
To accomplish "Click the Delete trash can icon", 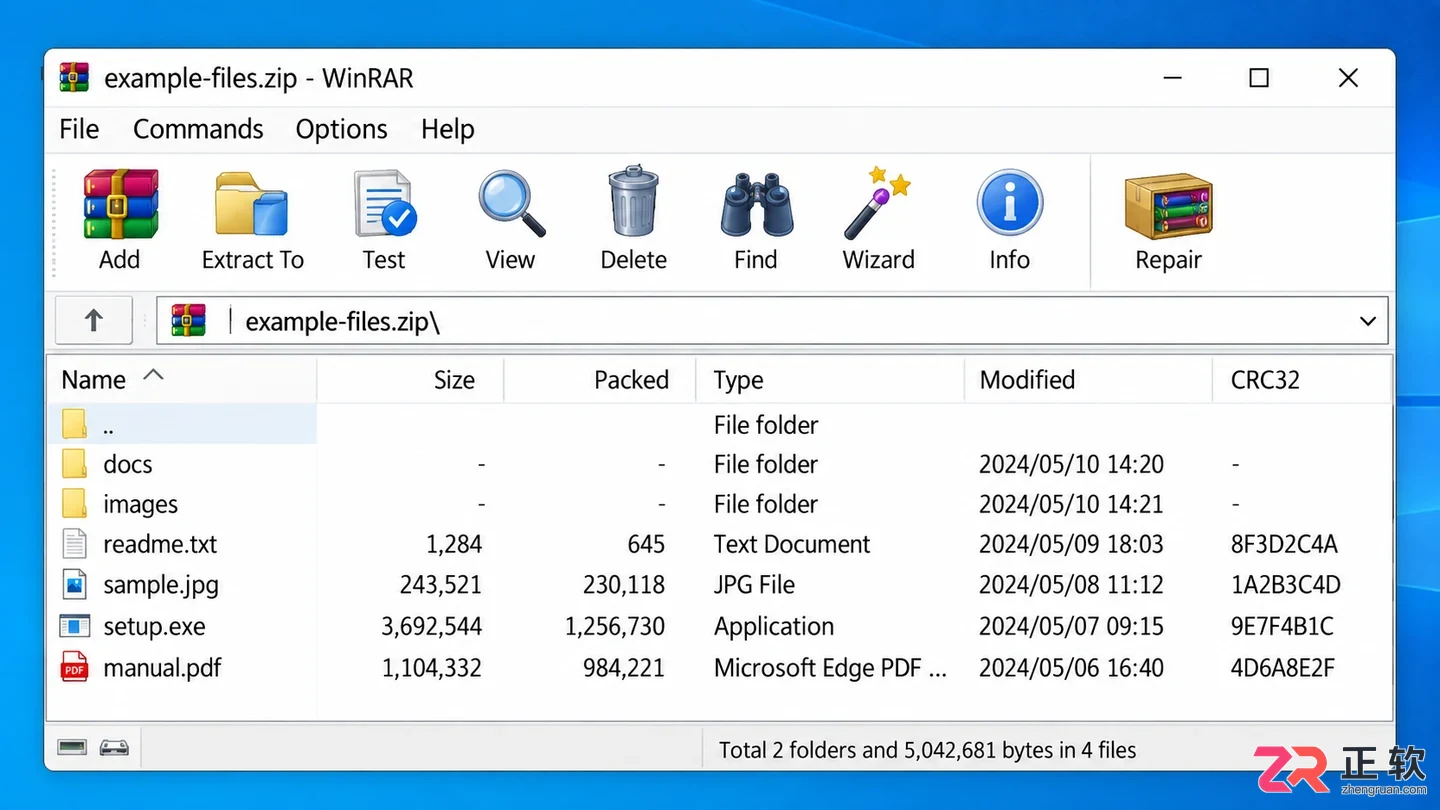I will [634, 202].
